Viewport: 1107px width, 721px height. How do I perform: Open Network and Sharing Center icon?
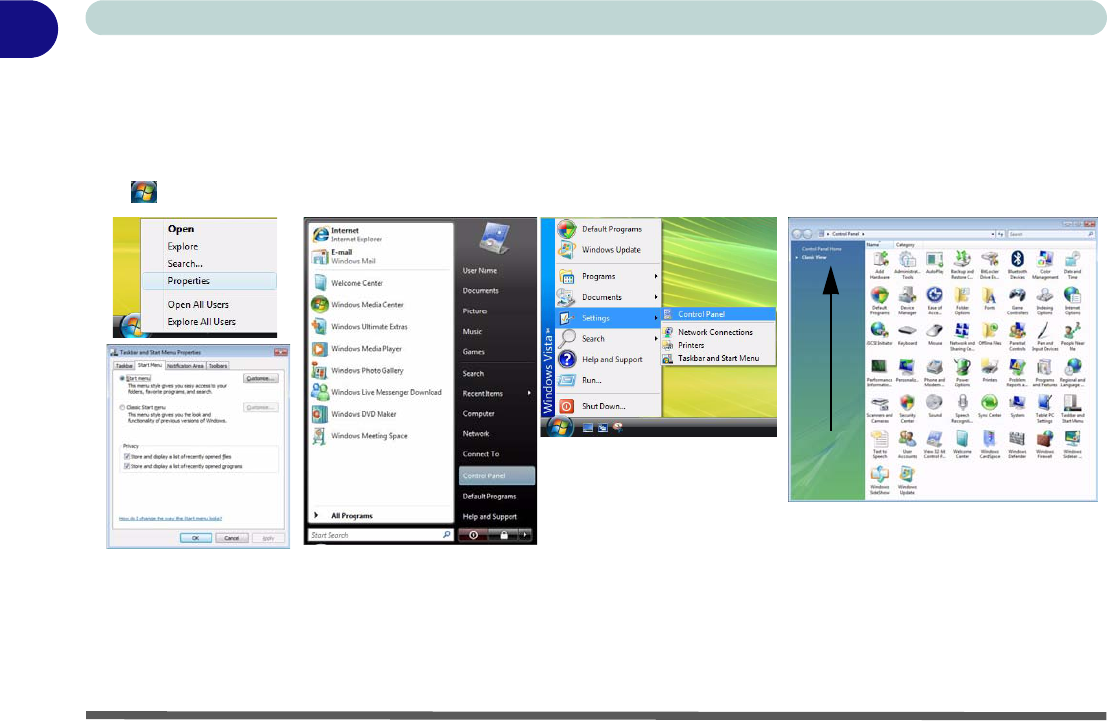(x=962, y=337)
